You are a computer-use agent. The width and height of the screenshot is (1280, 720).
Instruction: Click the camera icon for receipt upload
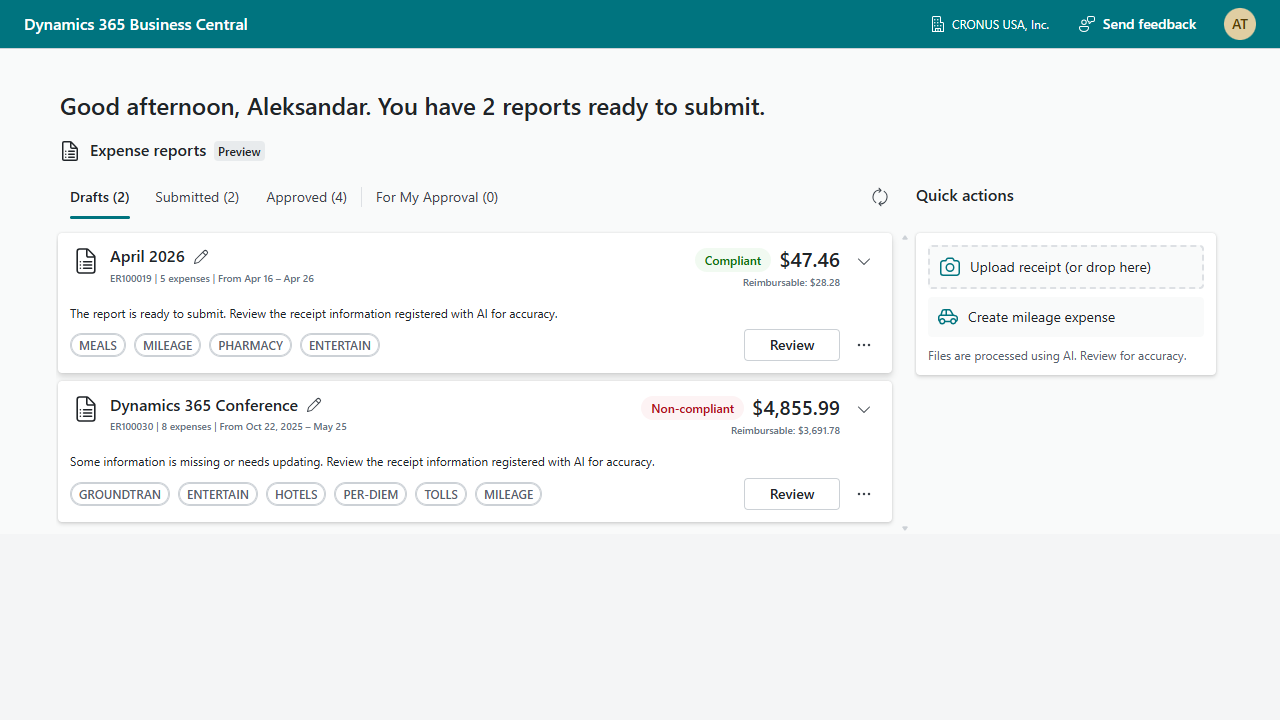point(950,267)
